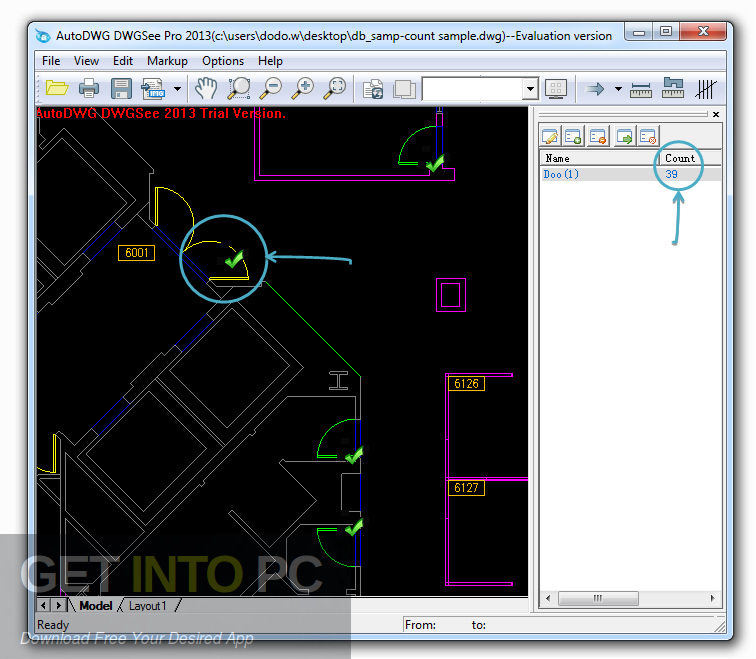Click room label 6127 in drawing
Viewport: 756px width, 659px height.
pos(466,488)
